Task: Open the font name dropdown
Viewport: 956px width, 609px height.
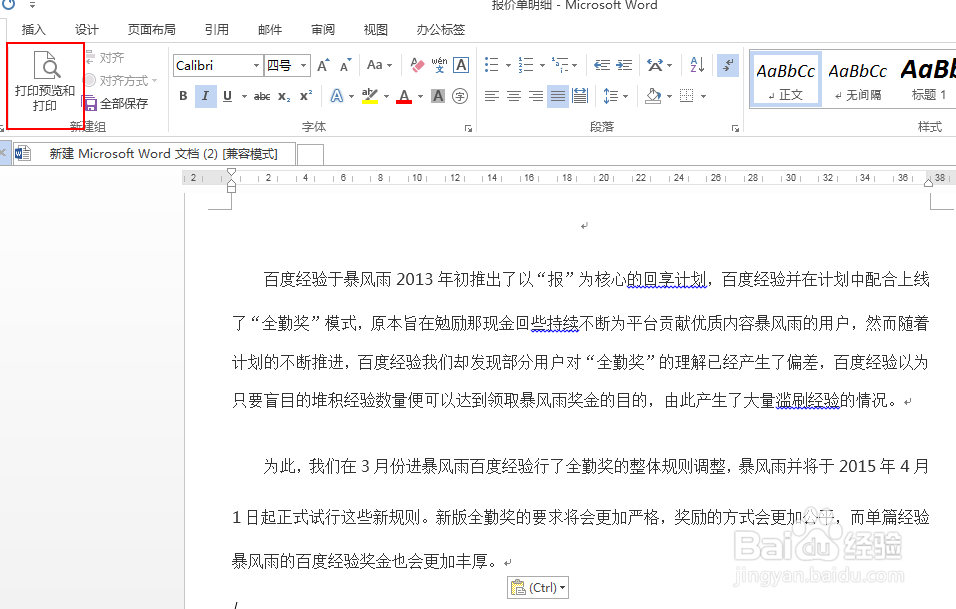Action: click(256, 65)
